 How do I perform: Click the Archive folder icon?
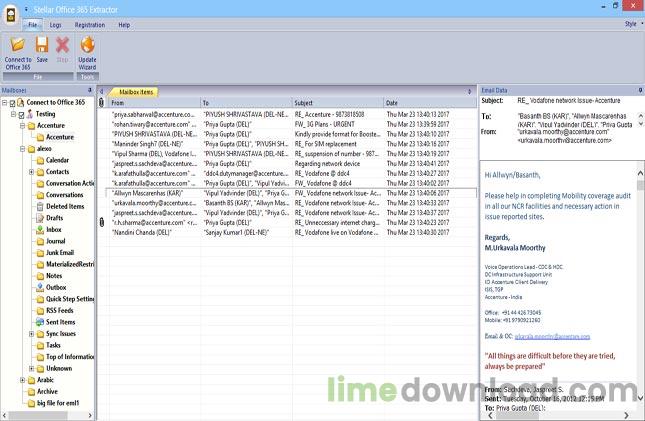pos(31,391)
